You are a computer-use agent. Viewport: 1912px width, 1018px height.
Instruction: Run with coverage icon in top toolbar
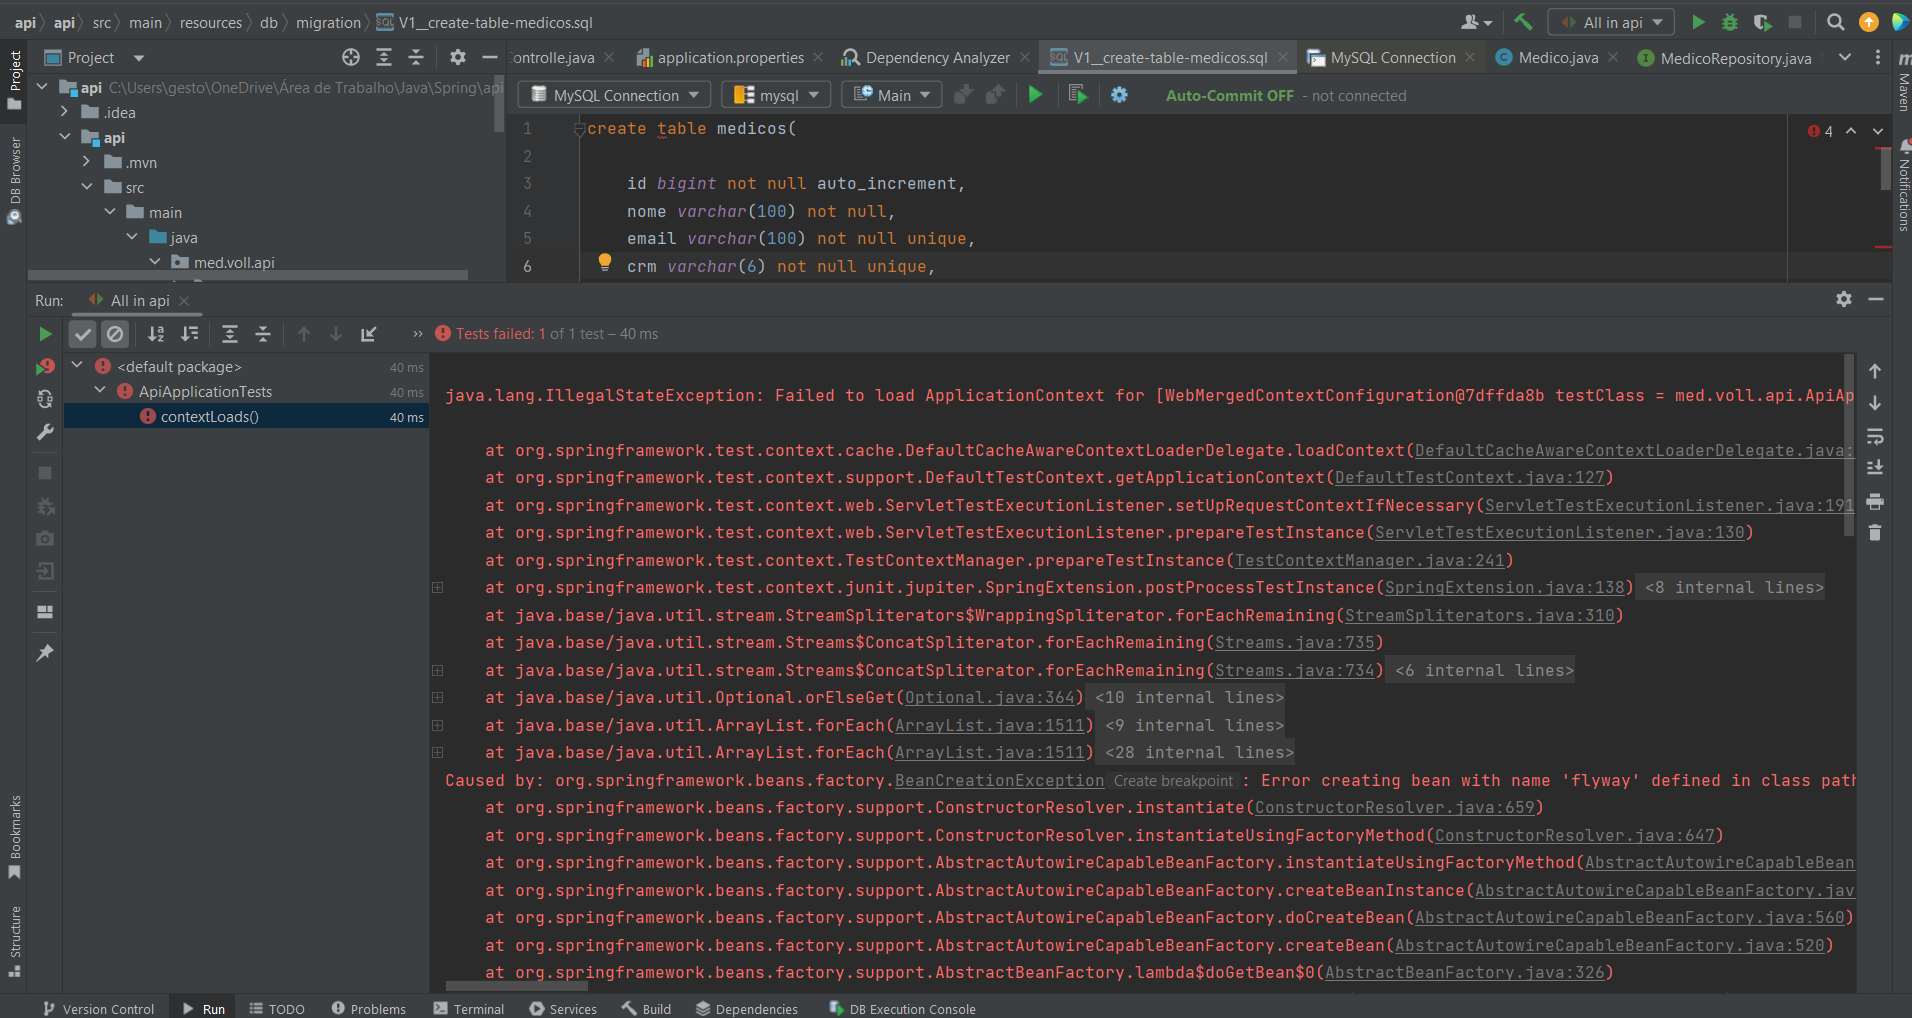[x=1763, y=22]
